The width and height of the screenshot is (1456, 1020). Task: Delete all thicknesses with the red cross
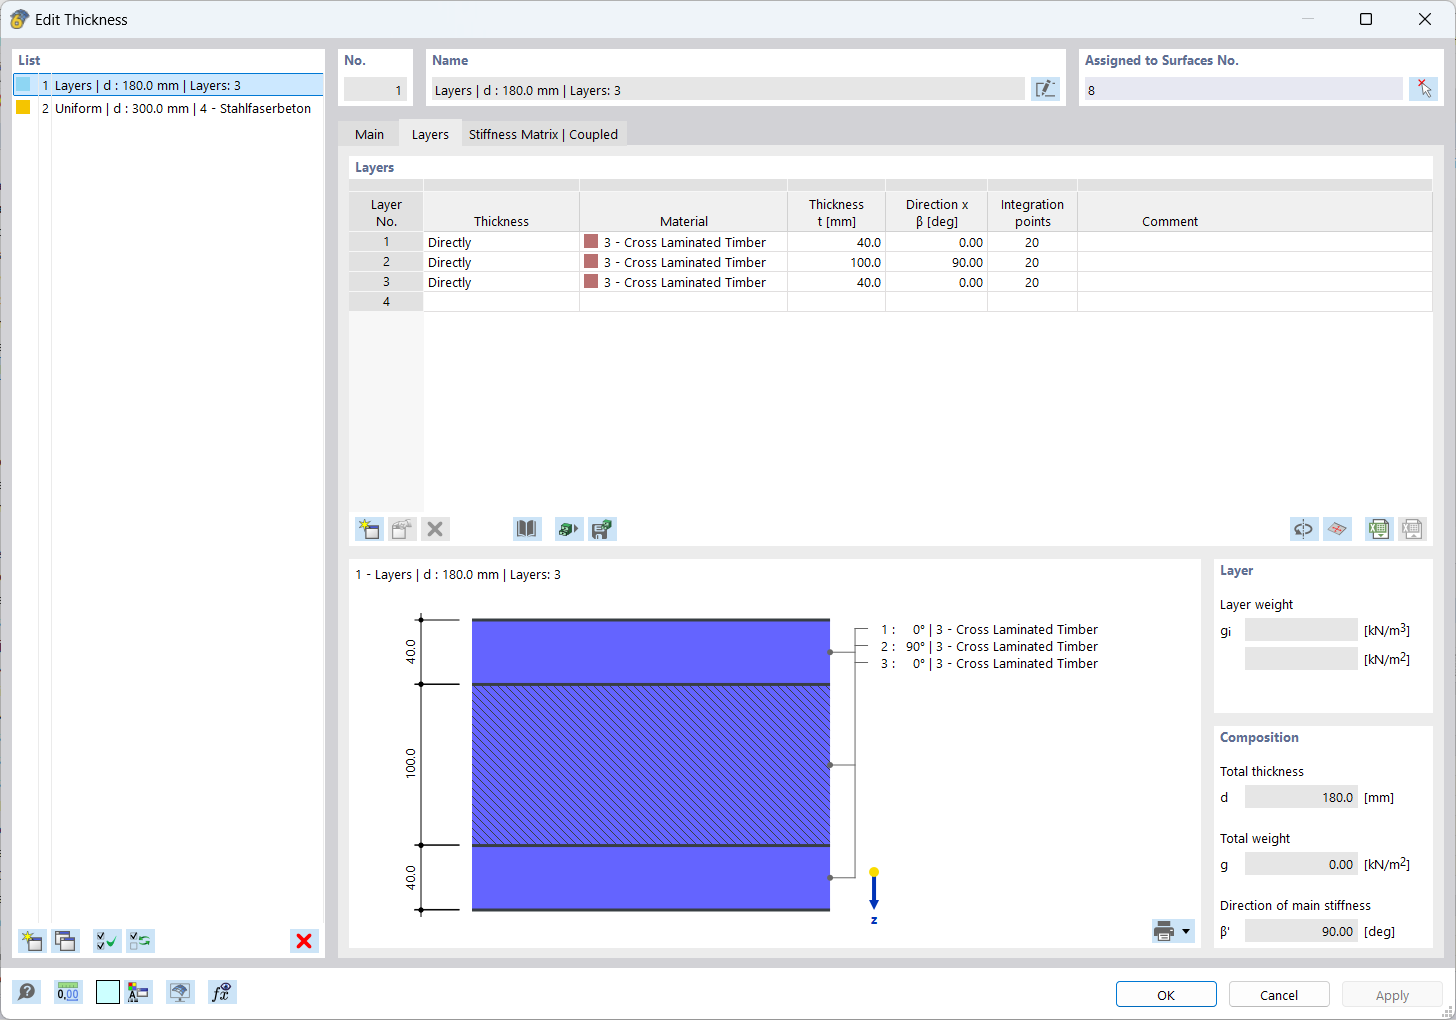click(x=304, y=940)
